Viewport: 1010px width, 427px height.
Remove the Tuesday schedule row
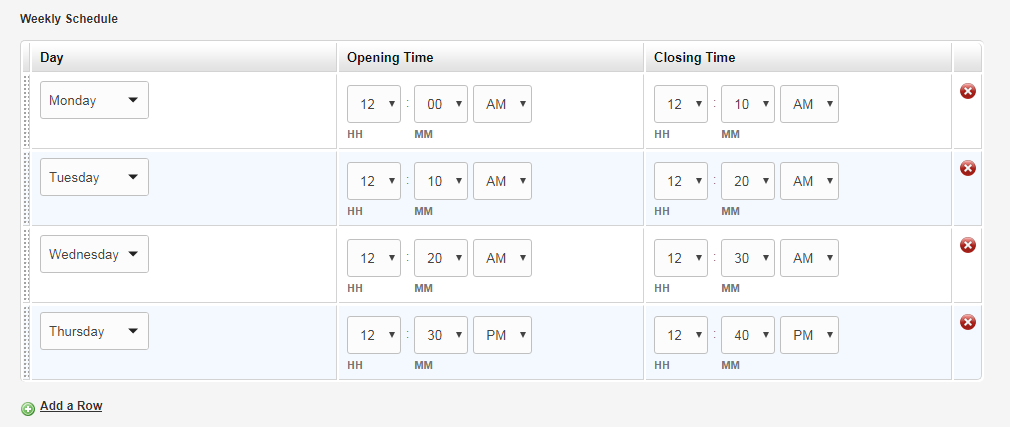[967, 168]
